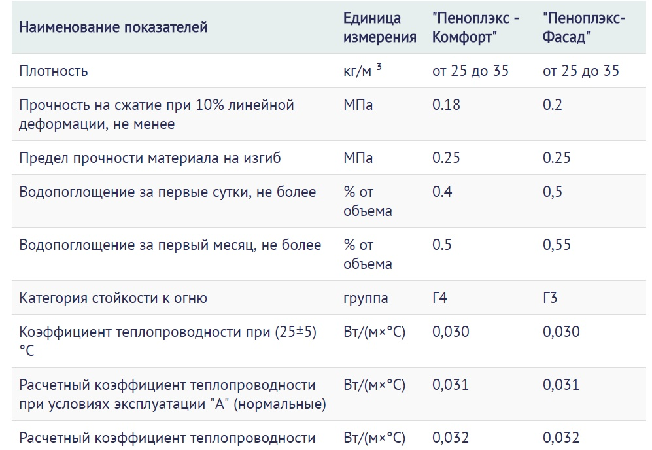The height and width of the screenshot is (450, 652).
Task: Click the 0,5 first-day absorption Фасад value
Action: pos(552,192)
